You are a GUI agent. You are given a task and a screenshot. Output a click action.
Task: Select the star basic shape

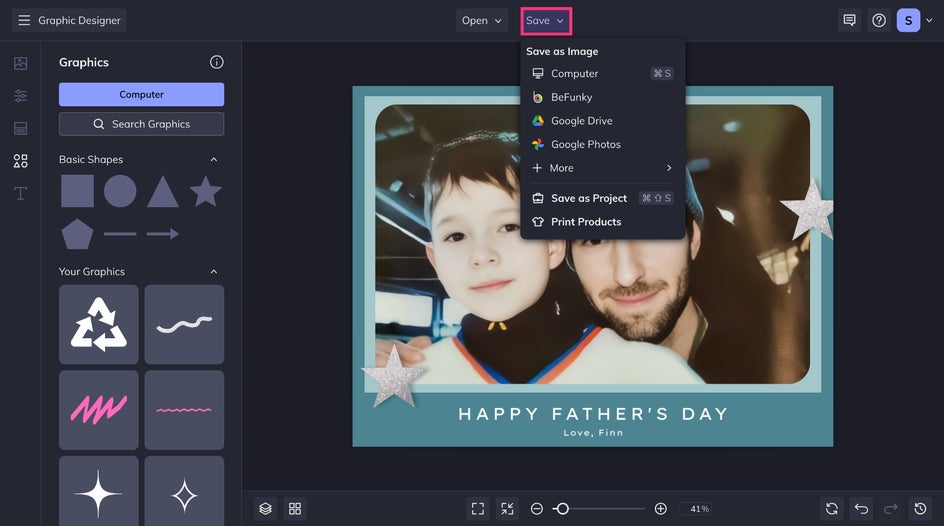(x=205, y=190)
